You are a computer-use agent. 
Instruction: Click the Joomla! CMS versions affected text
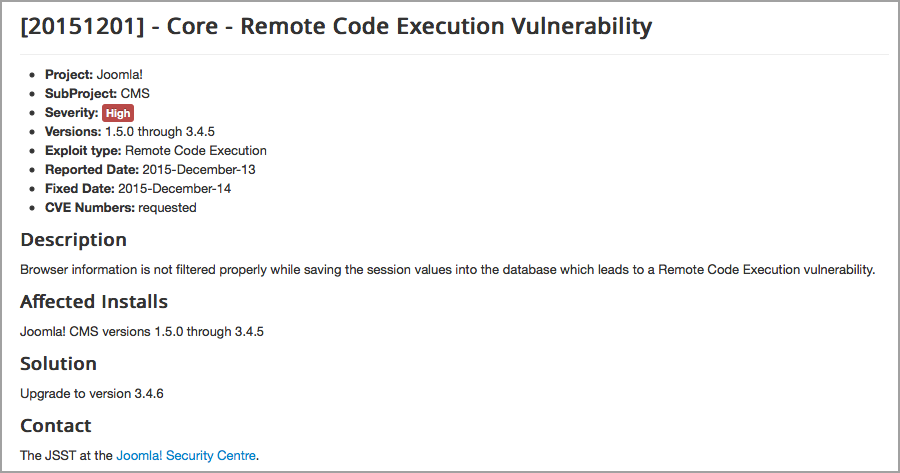tap(142, 331)
